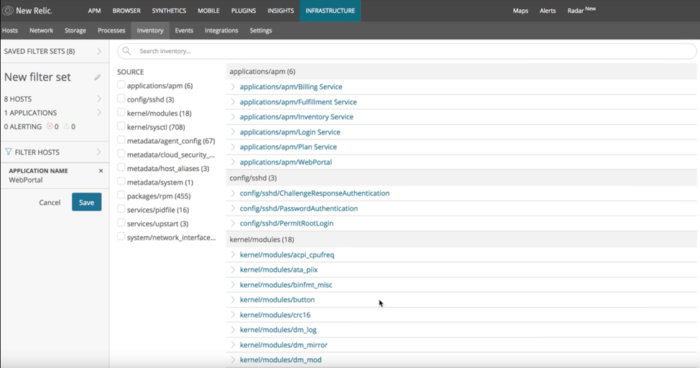
Task: Switch to the Storage tab
Action: coord(75,30)
